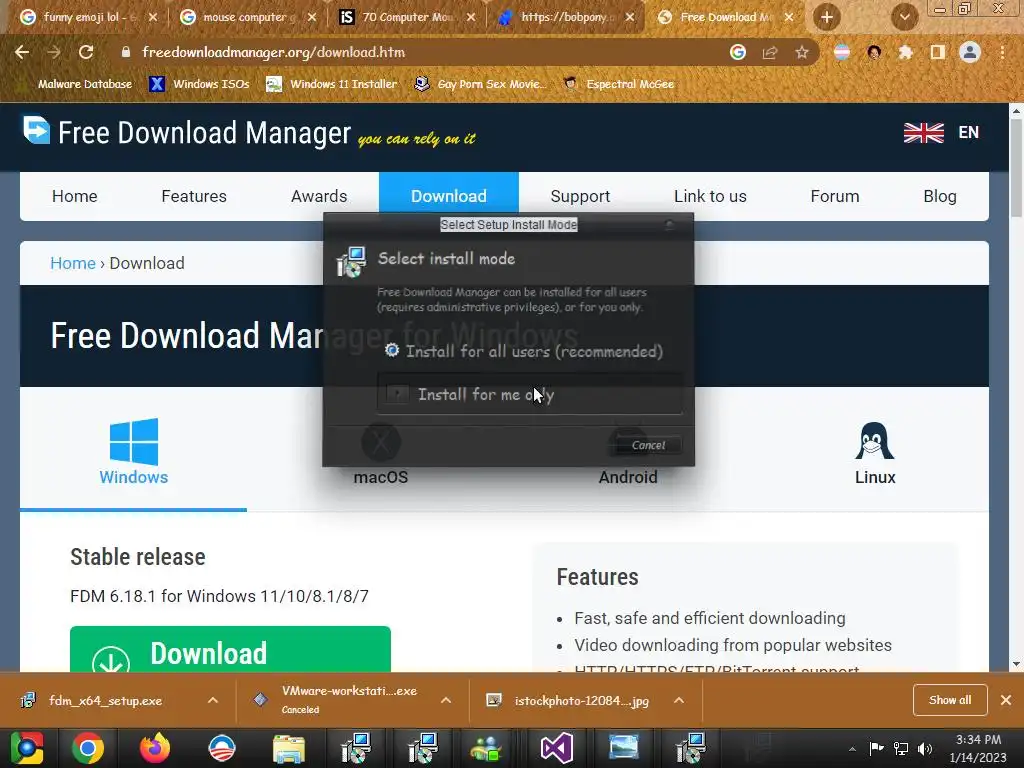Switch to the 70 Computer Mouse tab

click(x=406, y=17)
